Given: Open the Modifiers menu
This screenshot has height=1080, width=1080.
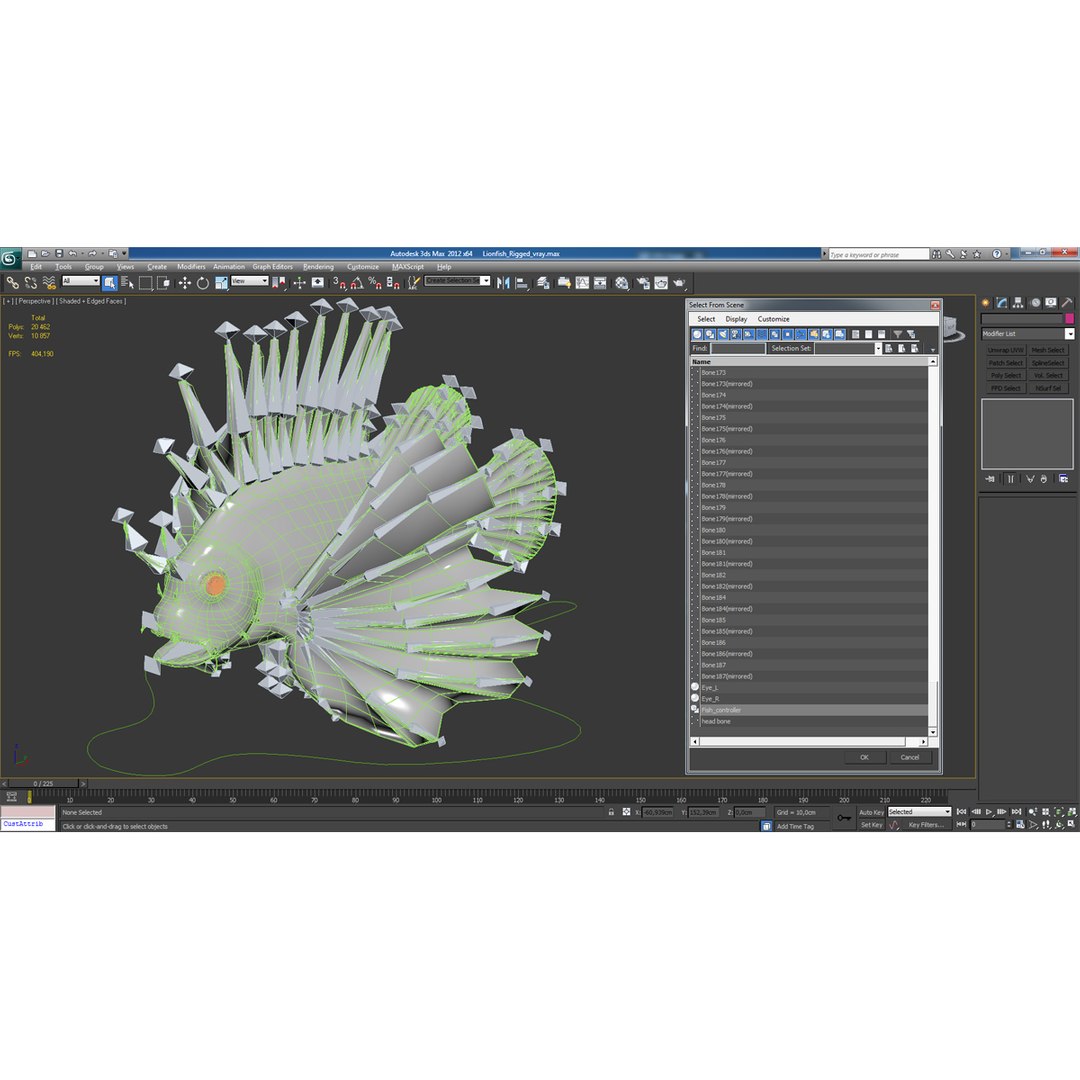Looking at the screenshot, I should pos(191,267).
